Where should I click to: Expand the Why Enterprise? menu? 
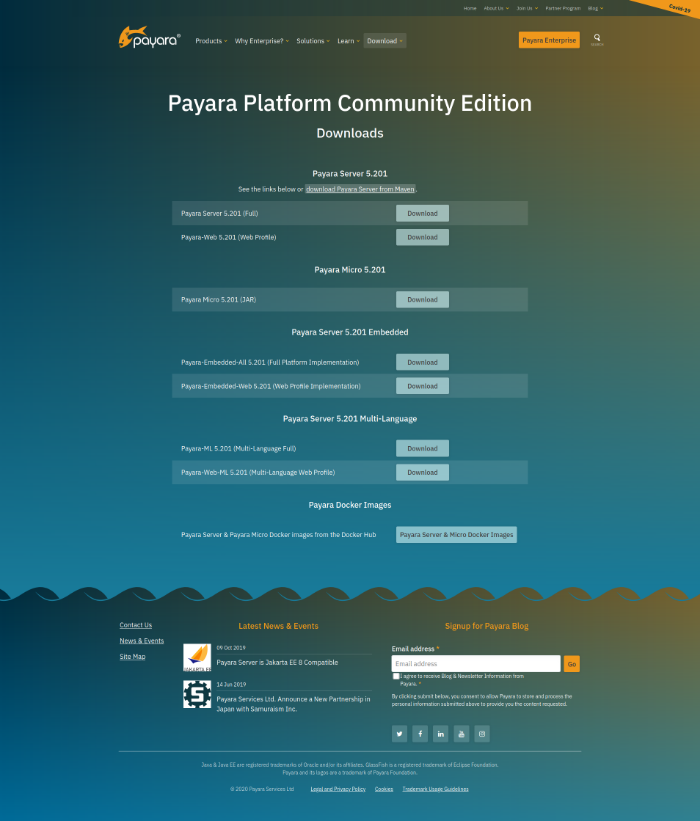(261, 41)
